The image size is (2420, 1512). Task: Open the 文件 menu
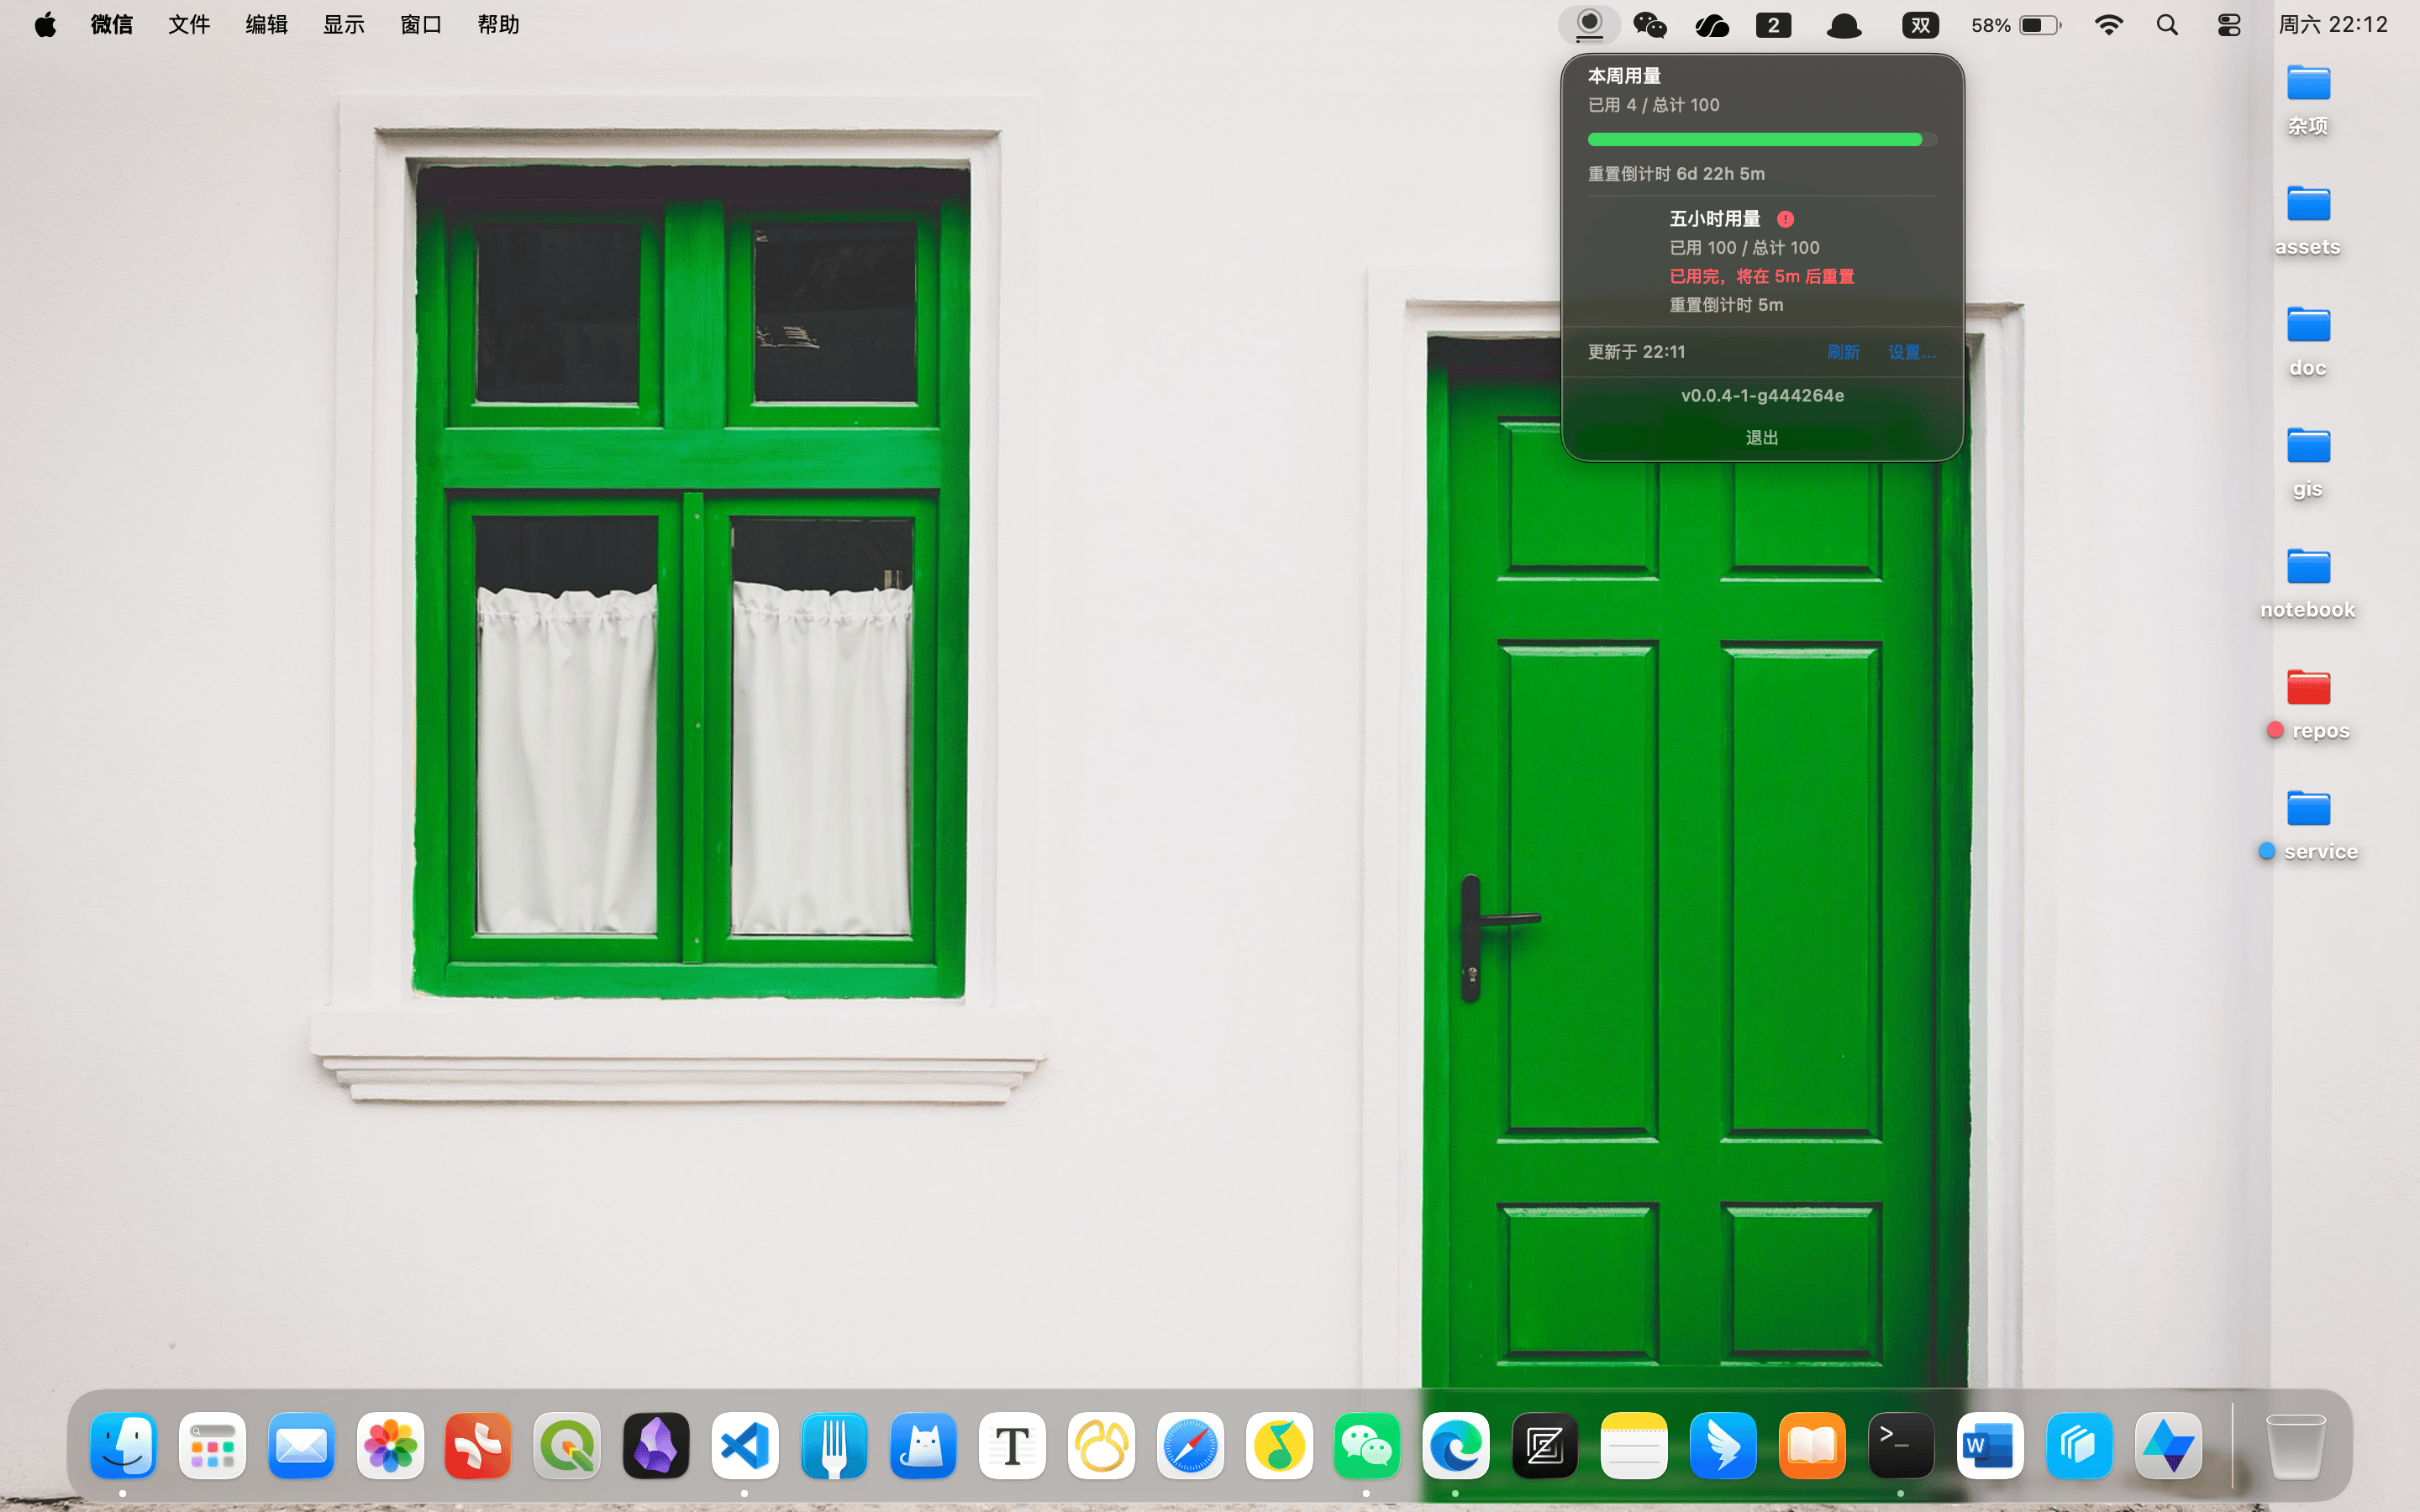click(189, 25)
